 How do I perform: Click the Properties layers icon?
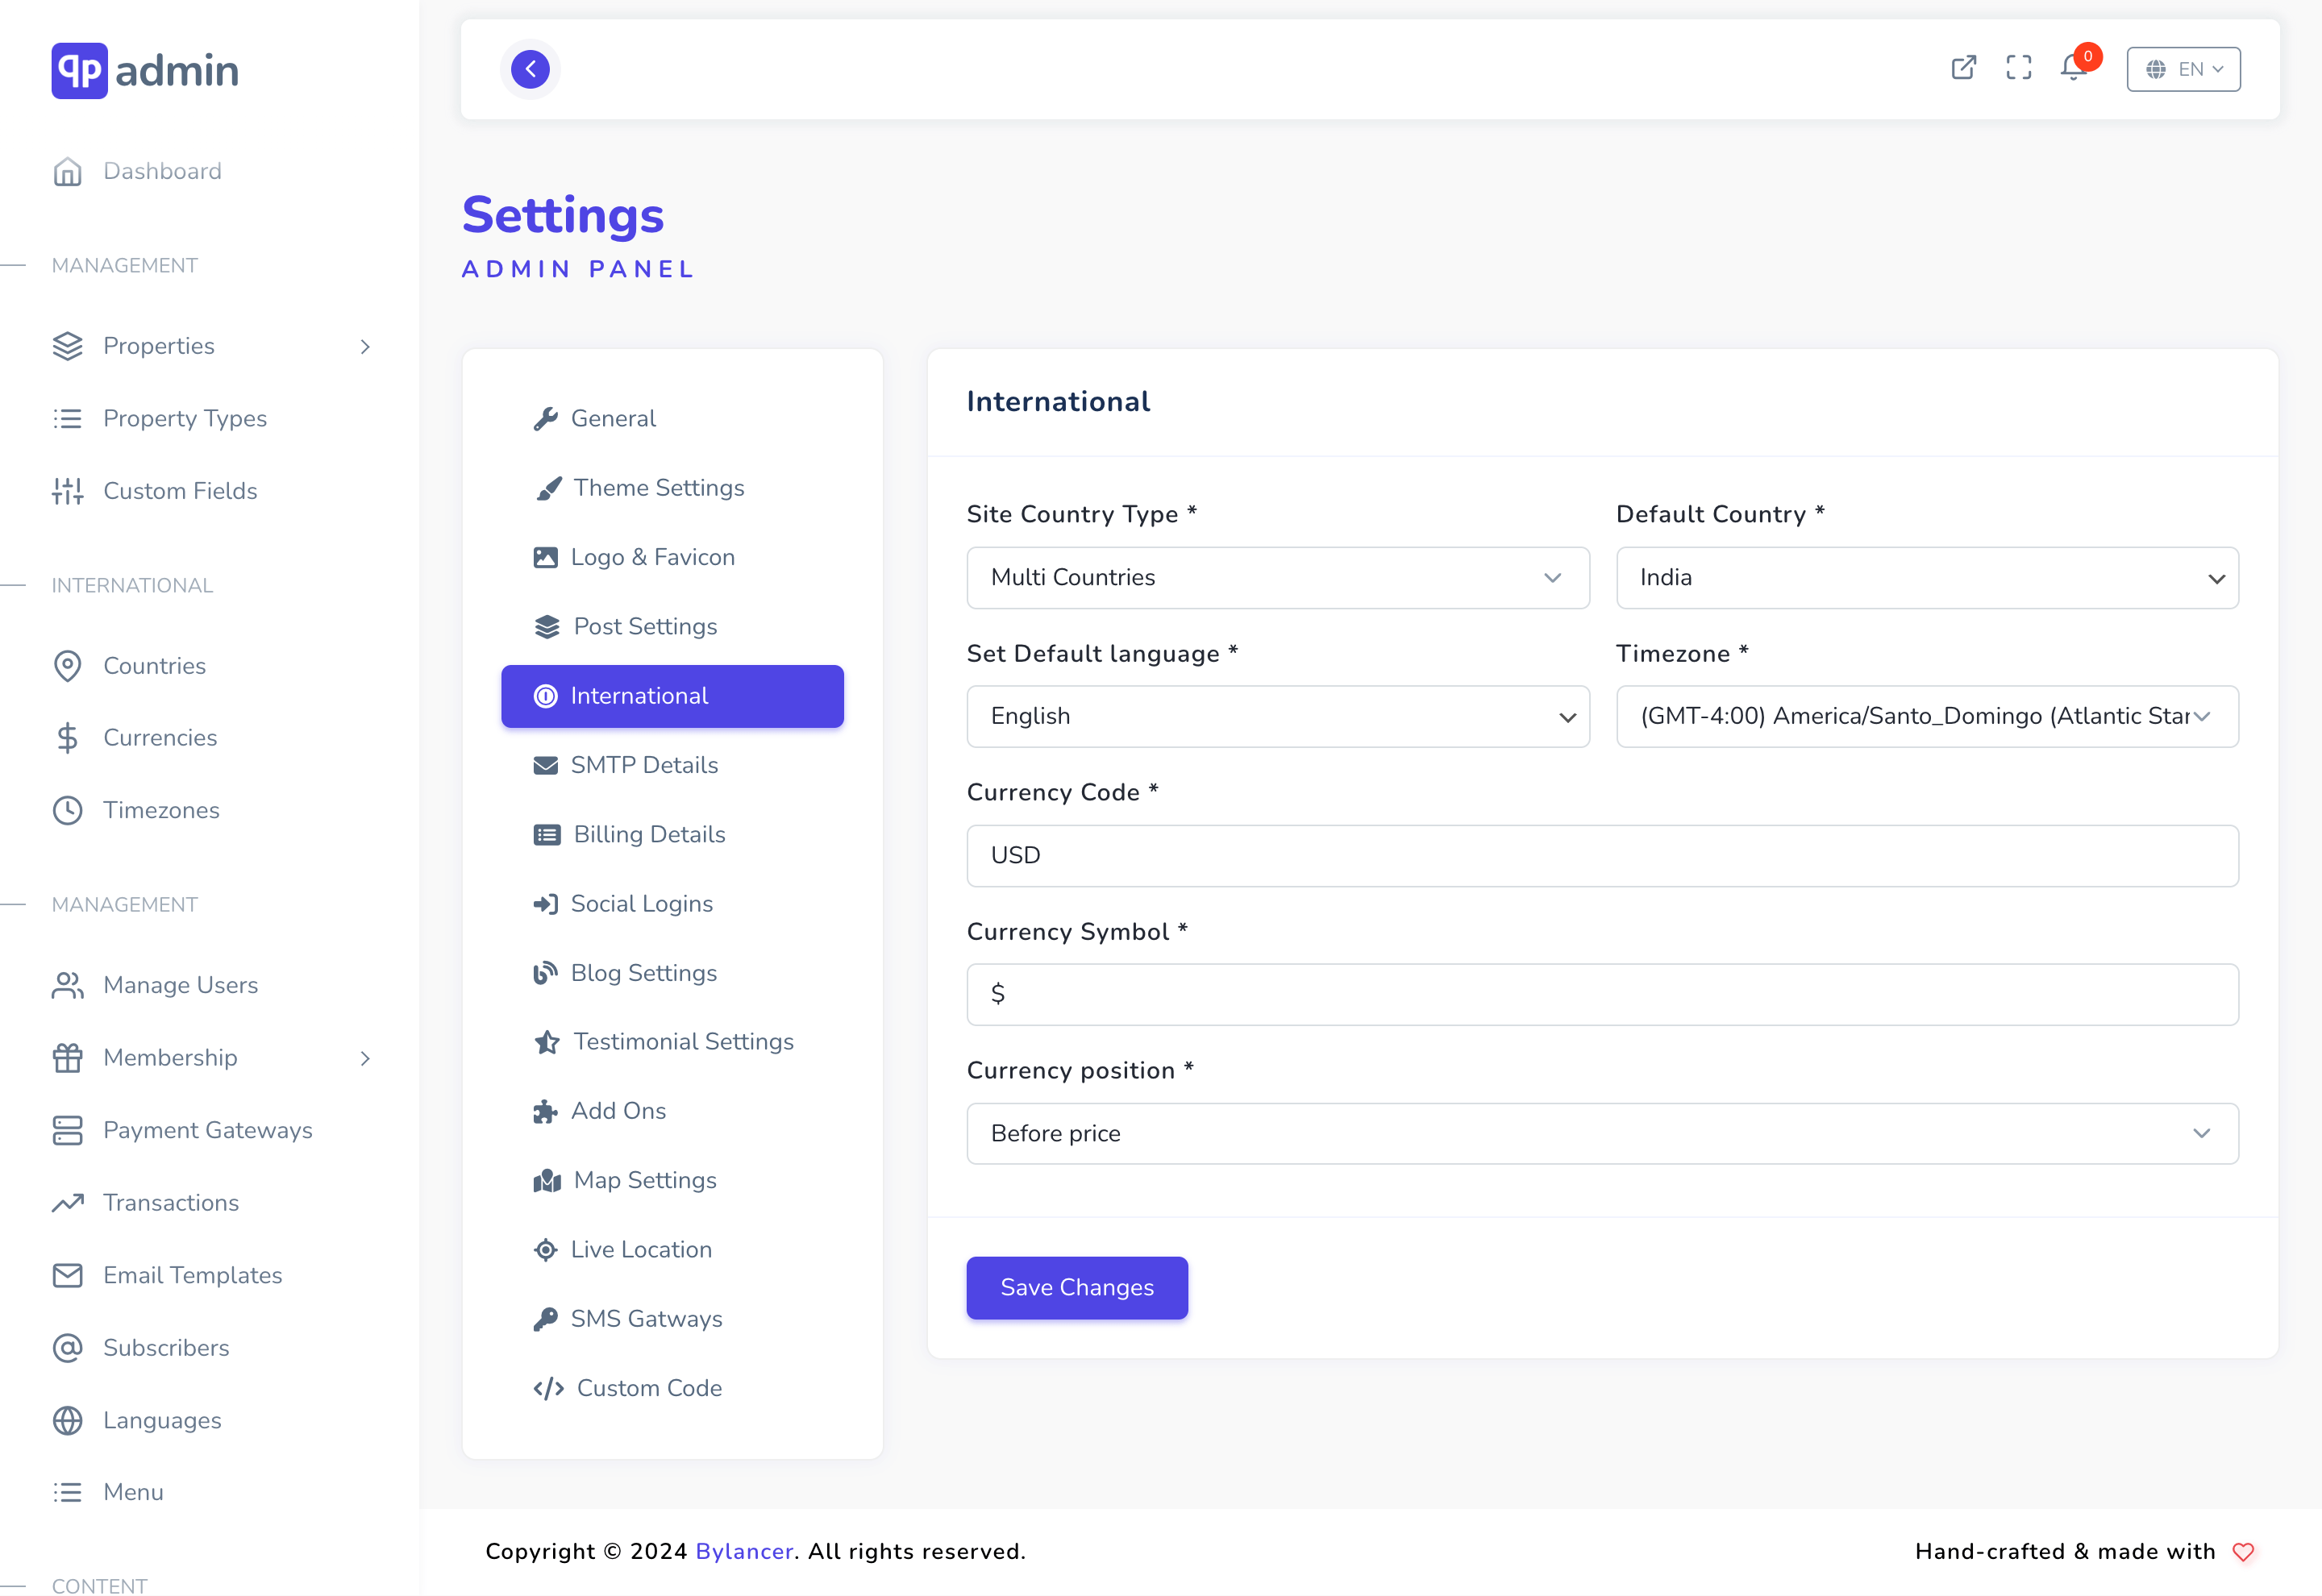point(67,346)
